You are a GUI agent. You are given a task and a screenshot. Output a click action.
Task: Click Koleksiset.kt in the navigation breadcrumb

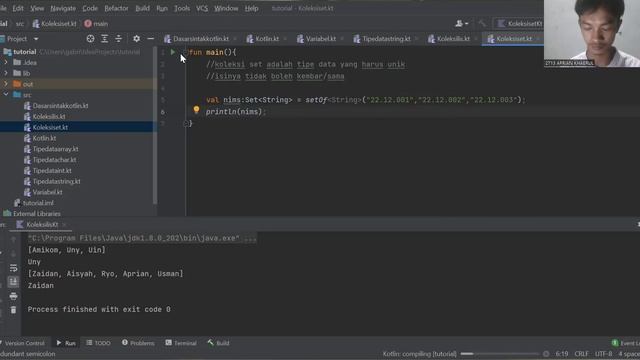55,24
